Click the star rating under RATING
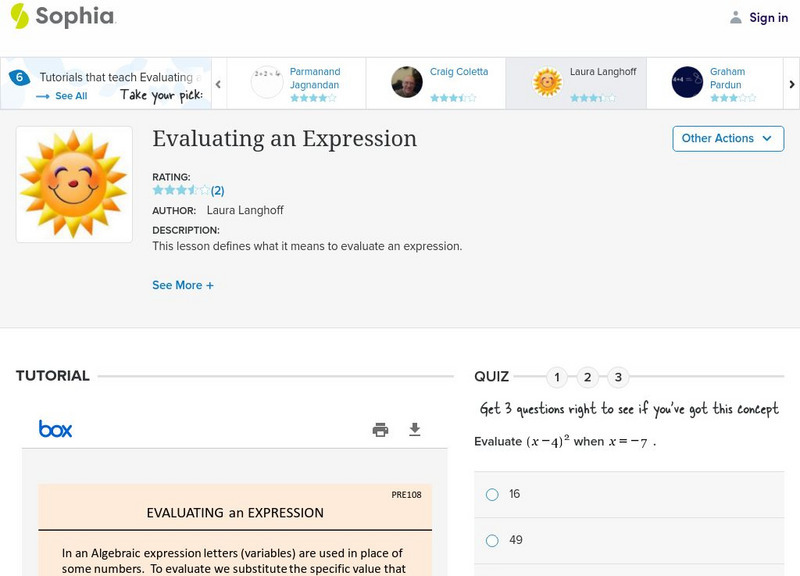The width and height of the screenshot is (800, 576). 181,190
